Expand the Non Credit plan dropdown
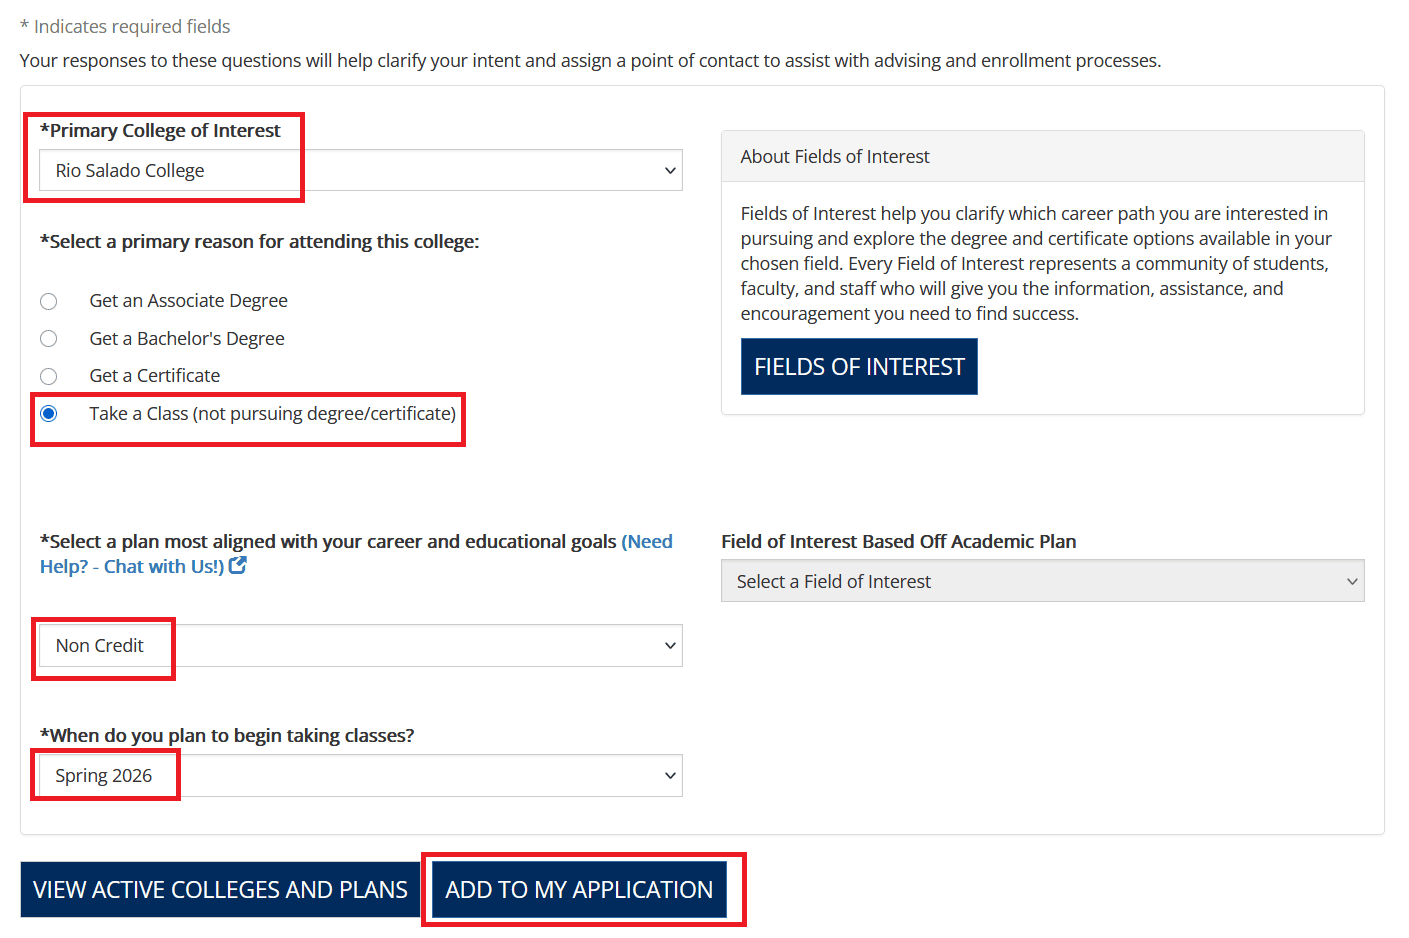Viewport: 1409px width, 938px height. [x=360, y=646]
